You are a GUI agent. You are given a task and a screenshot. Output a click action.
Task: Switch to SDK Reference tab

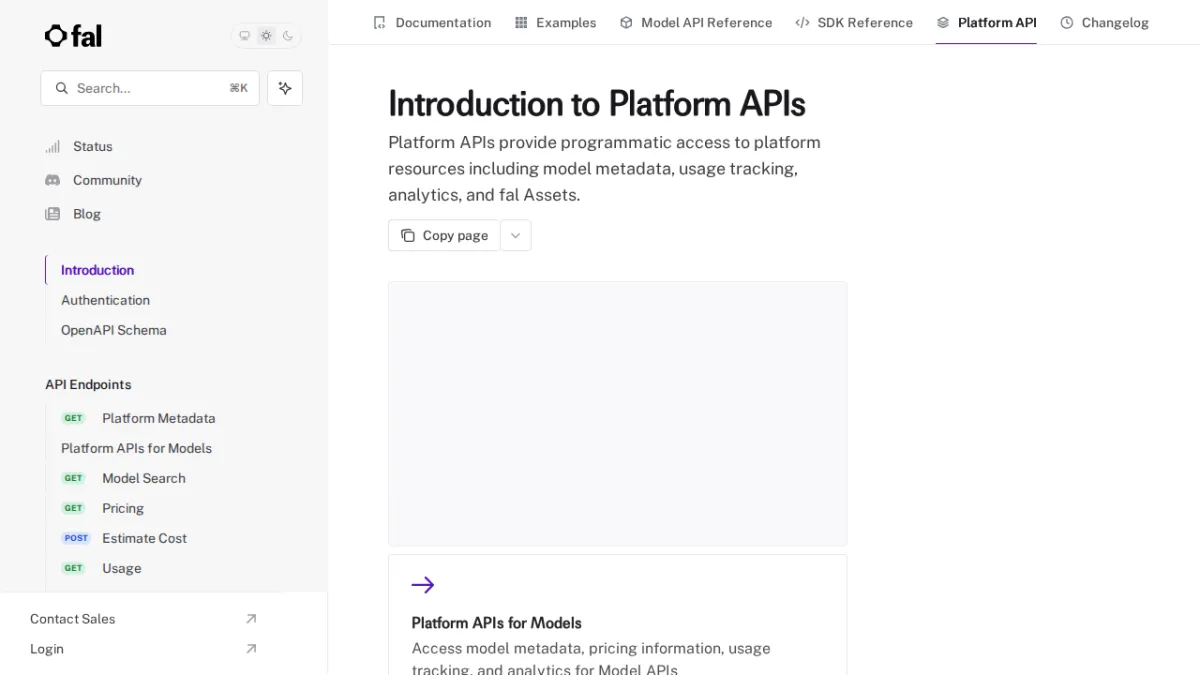(854, 22)
